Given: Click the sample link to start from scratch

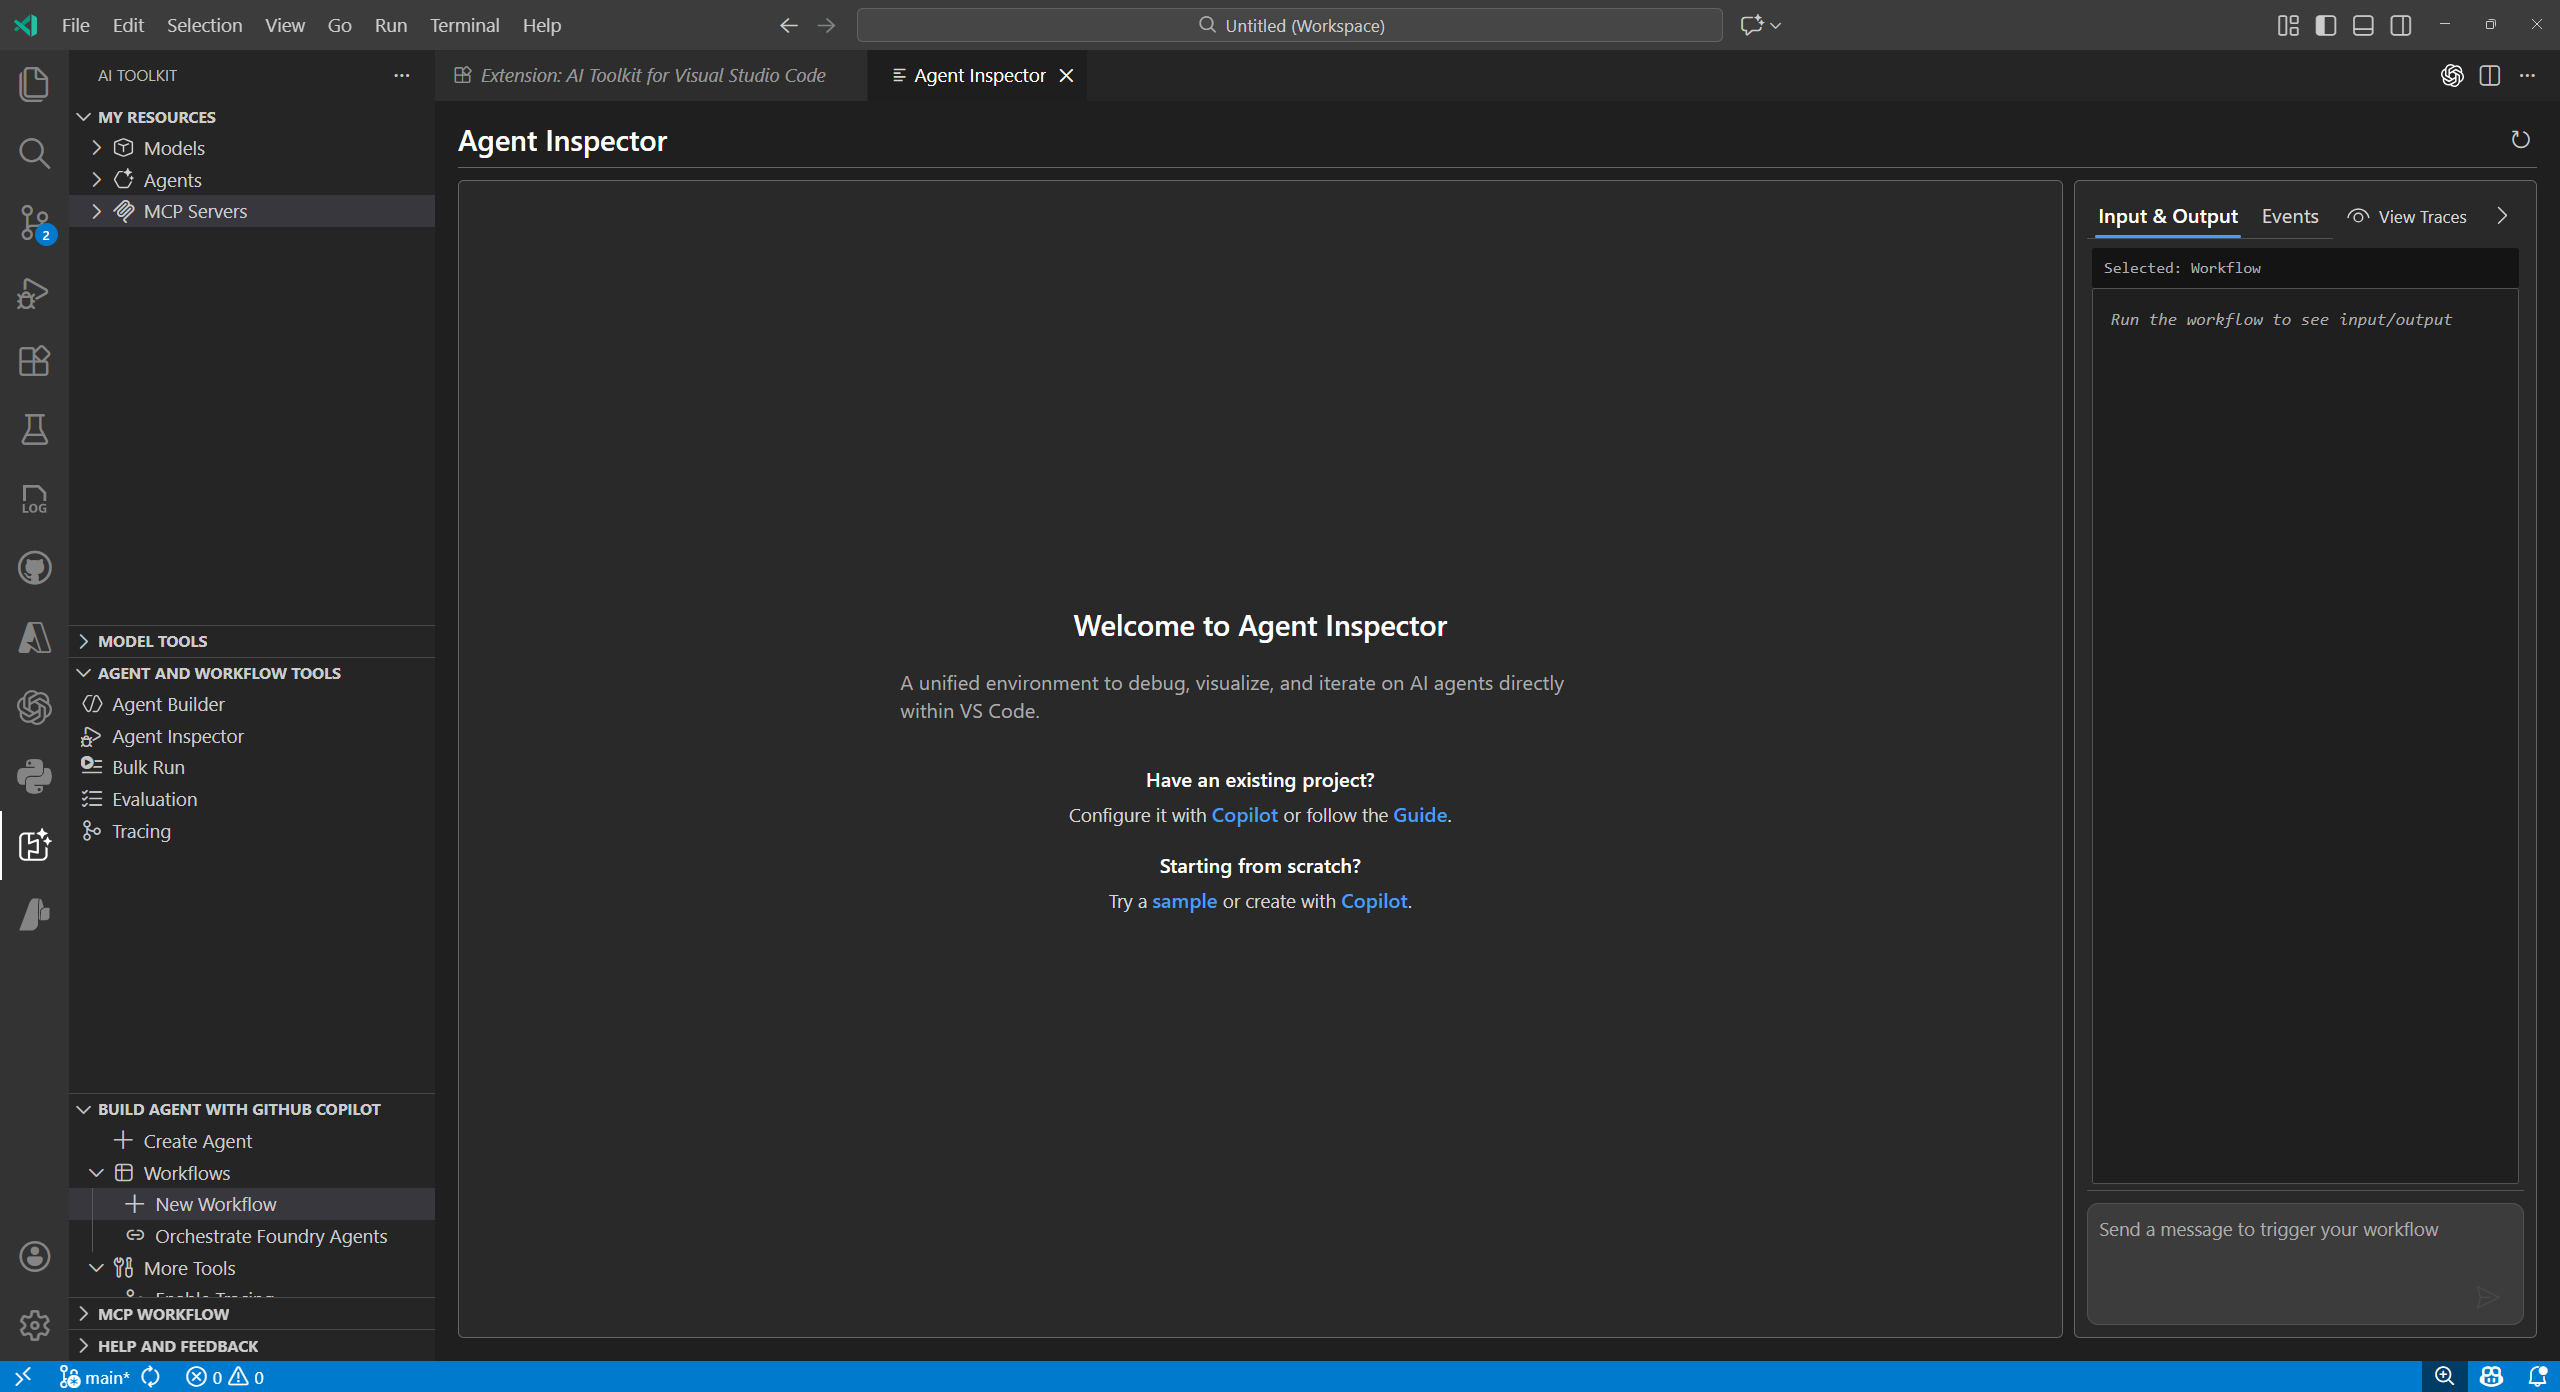Looking at the screenshot, I should click(x=1185, y=901).
